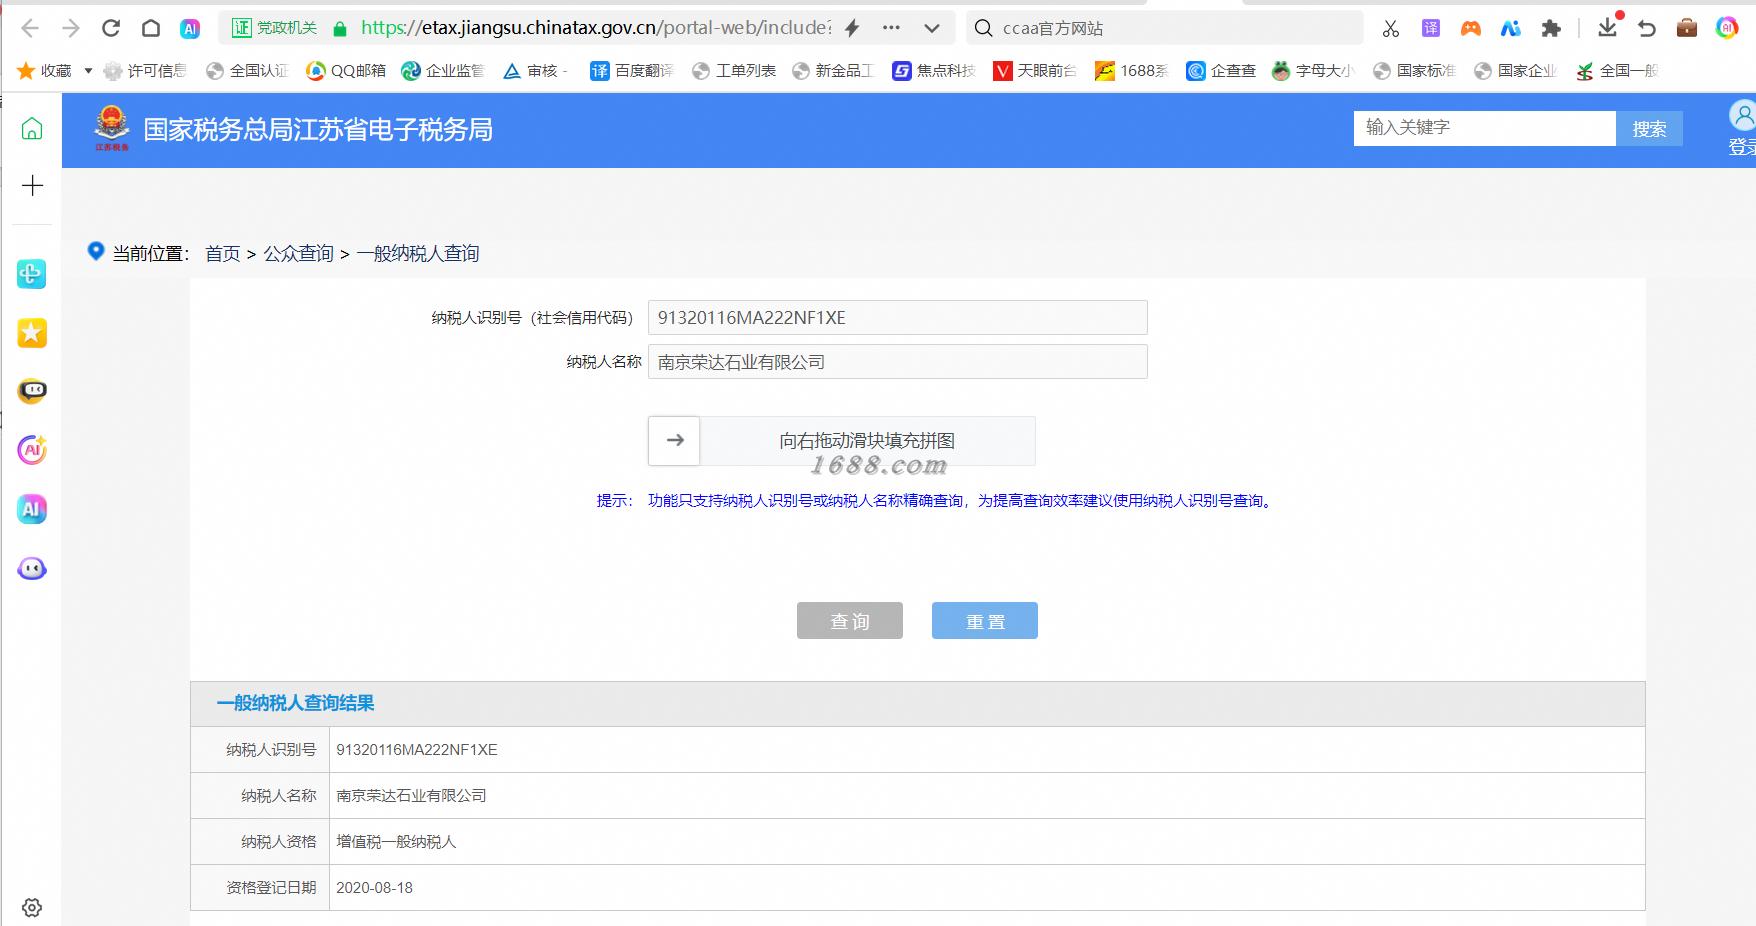
Task: Open the downloads icon in the toolbar
Action: [1608, 27]
